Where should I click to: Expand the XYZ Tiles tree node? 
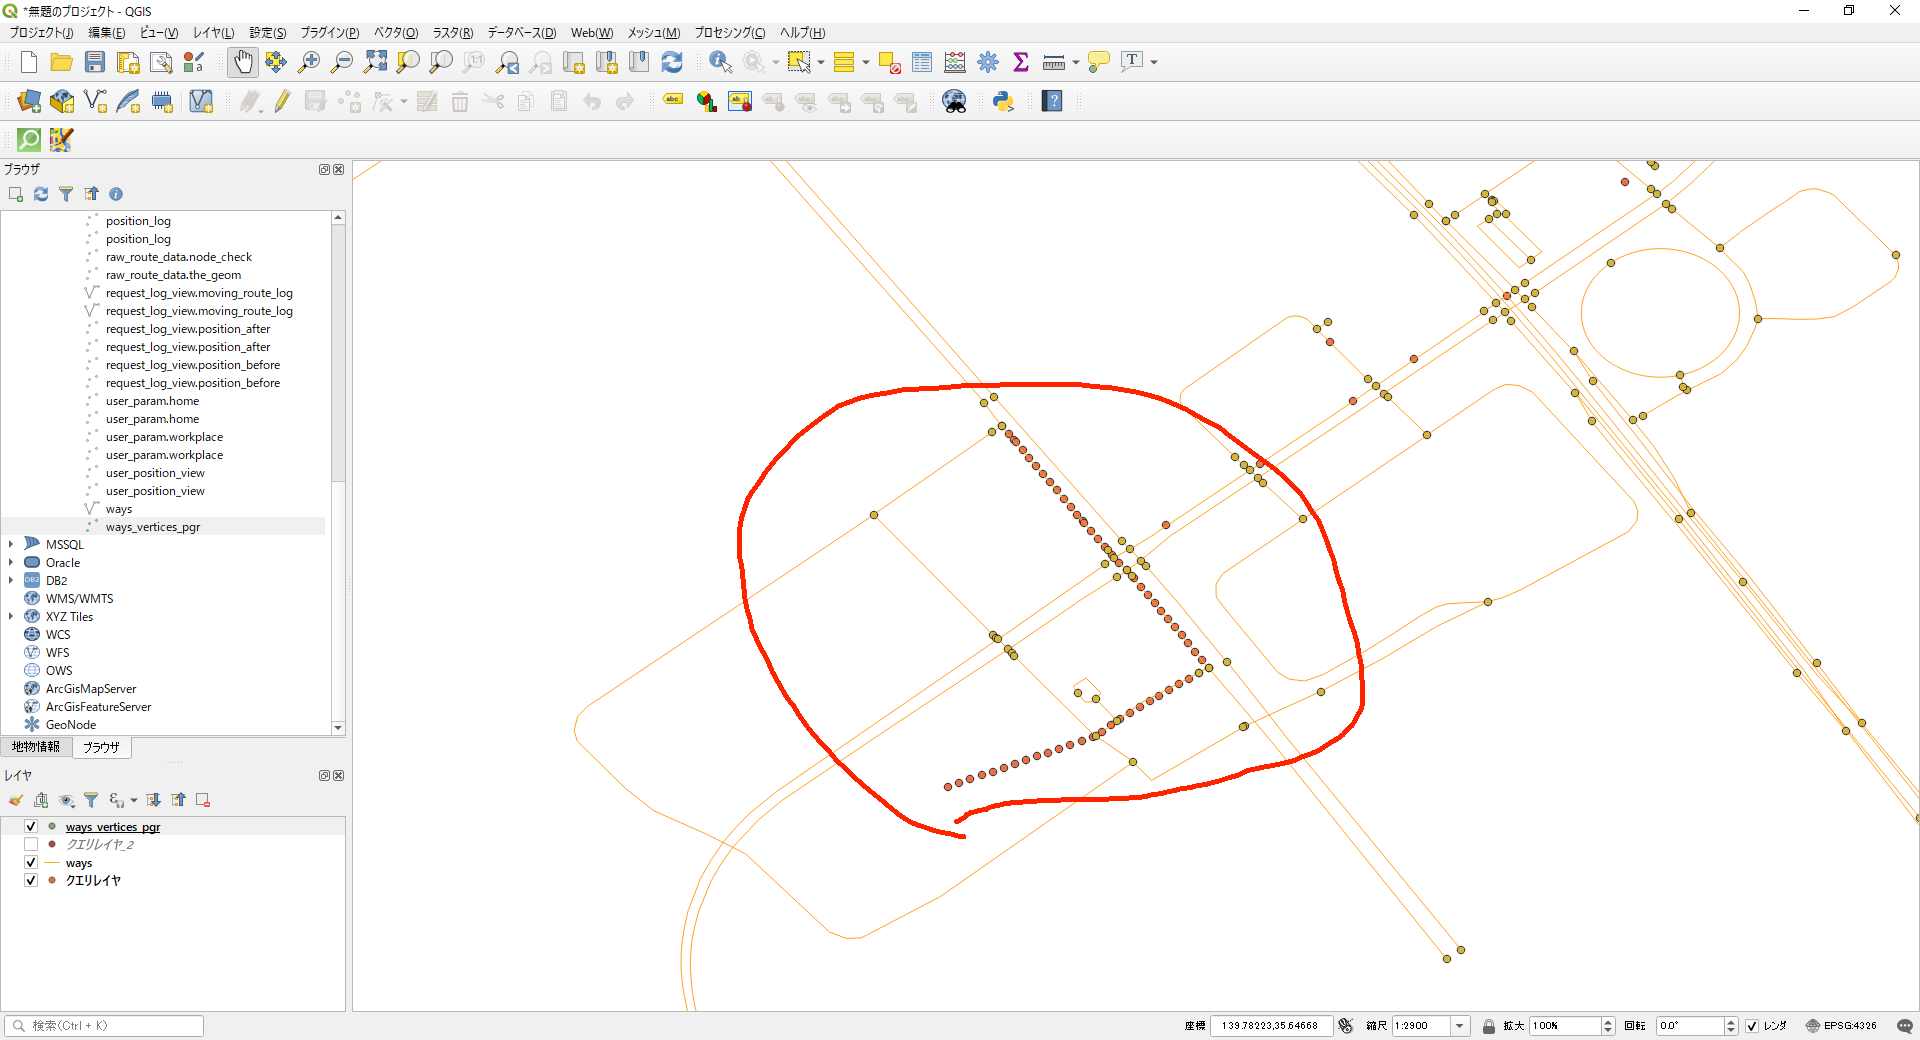point(11,616)
